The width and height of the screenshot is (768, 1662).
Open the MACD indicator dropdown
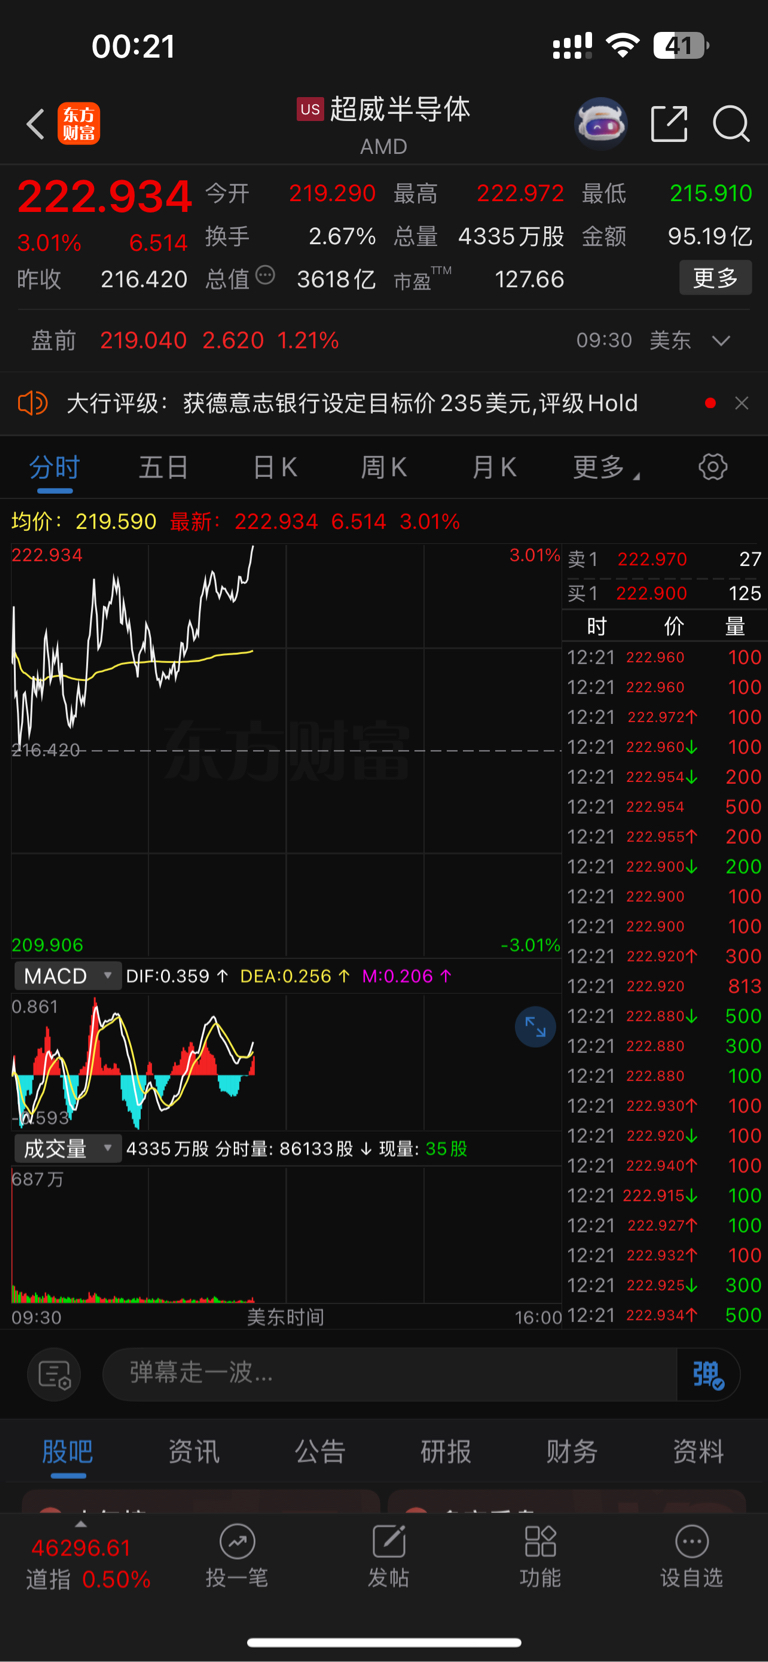coord(67,976)
